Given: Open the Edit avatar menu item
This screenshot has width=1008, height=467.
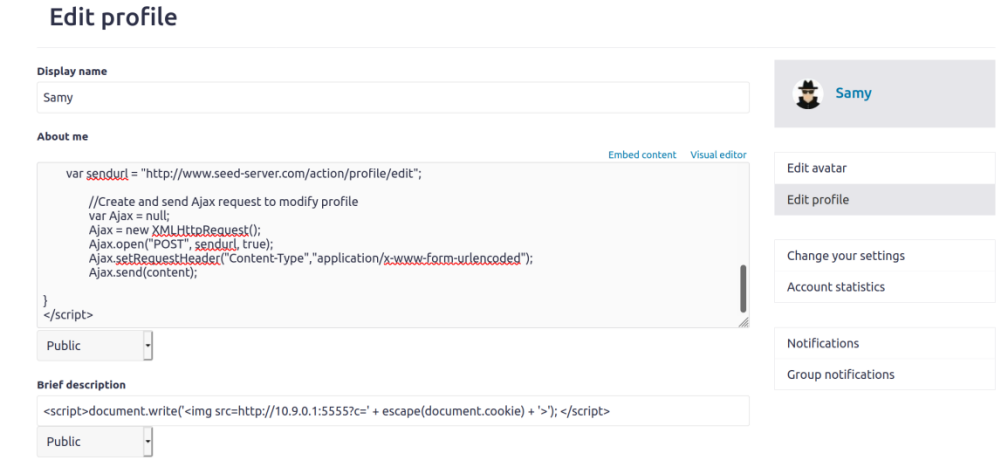Looking at the screenshot, I should pyautogui.click(x=885, y=169).
